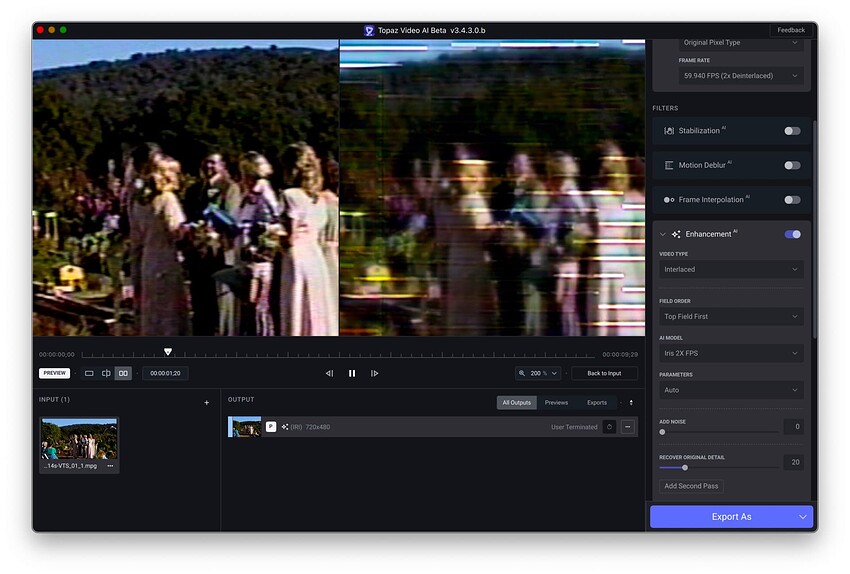Toggle Stabilization filter on
This screenshot has width=850, height=574.
[x=792, y=131]
